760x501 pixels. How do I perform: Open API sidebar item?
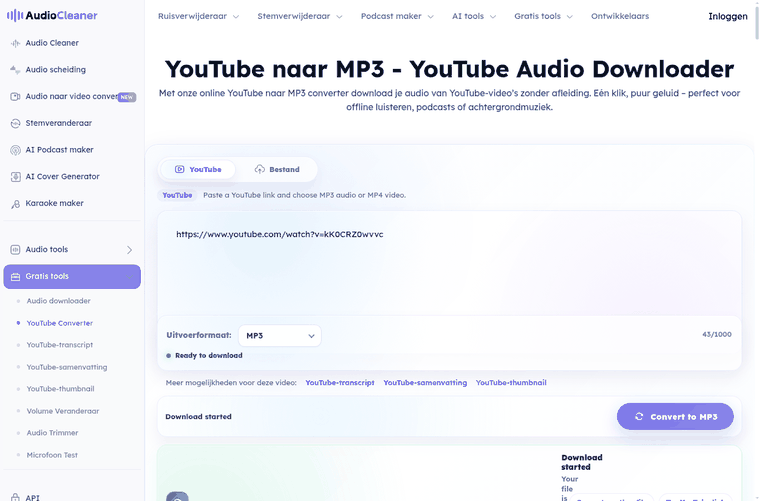[x=72, y=497]
